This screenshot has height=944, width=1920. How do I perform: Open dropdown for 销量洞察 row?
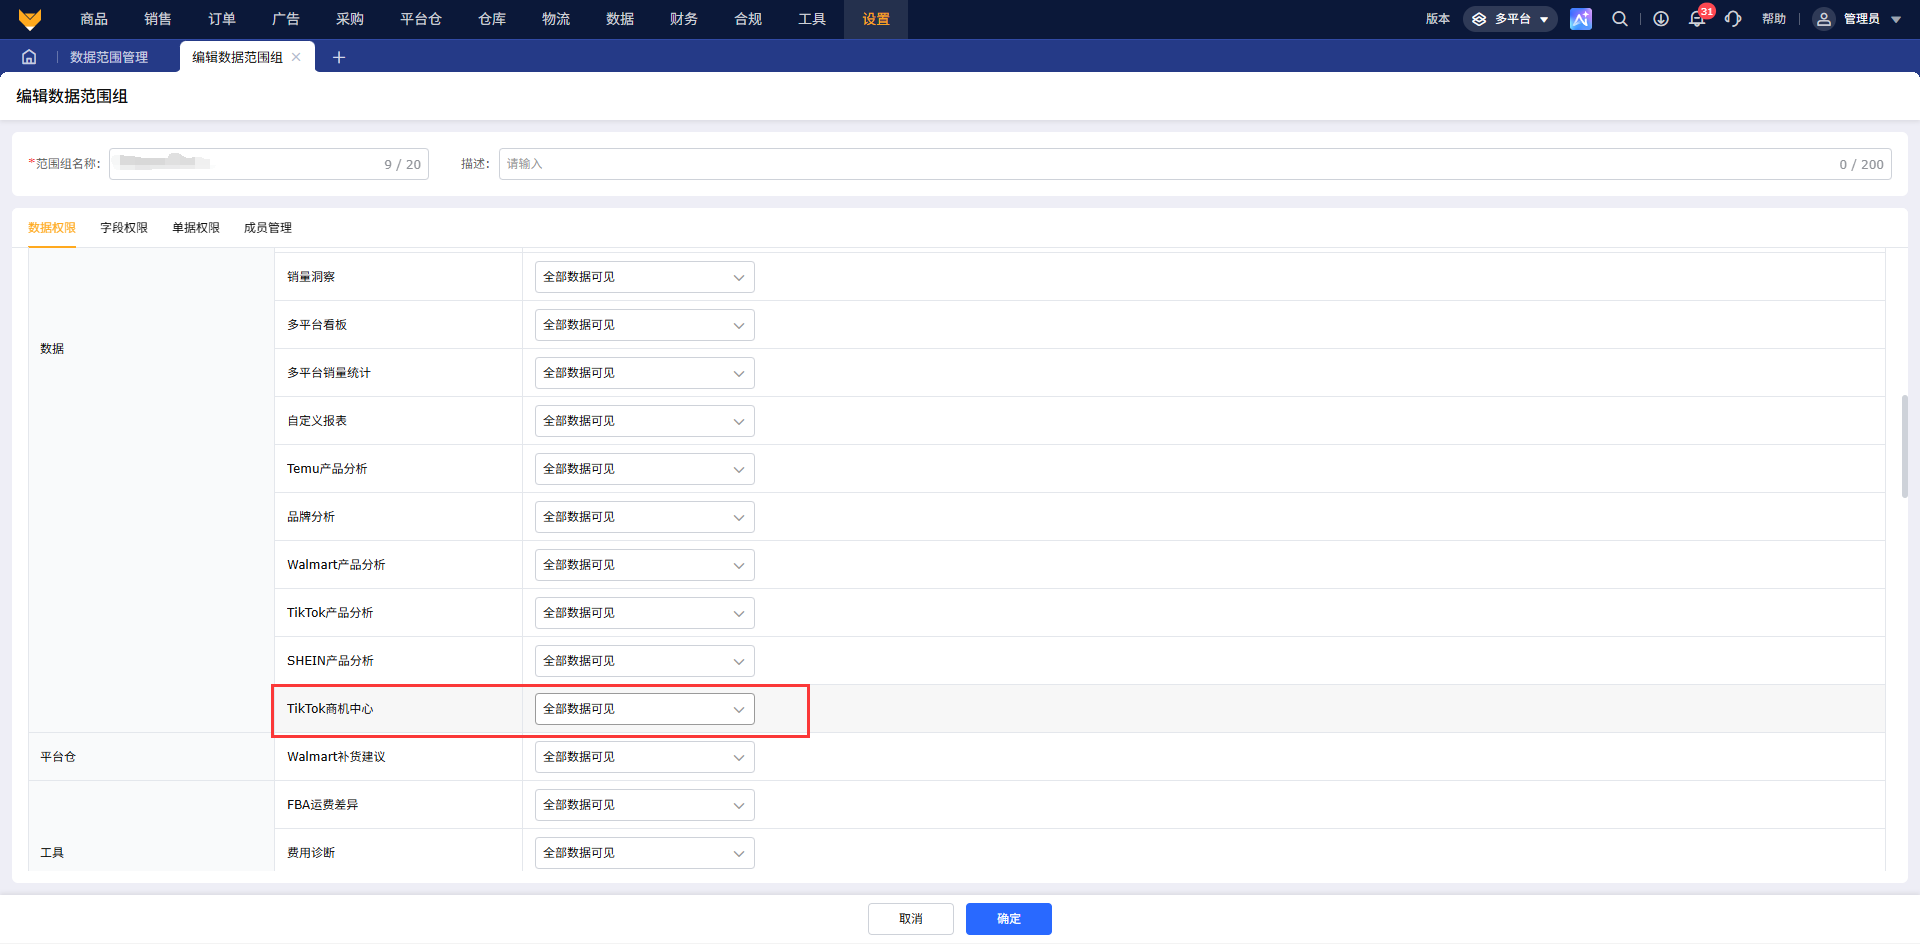[x=645, y=277]
